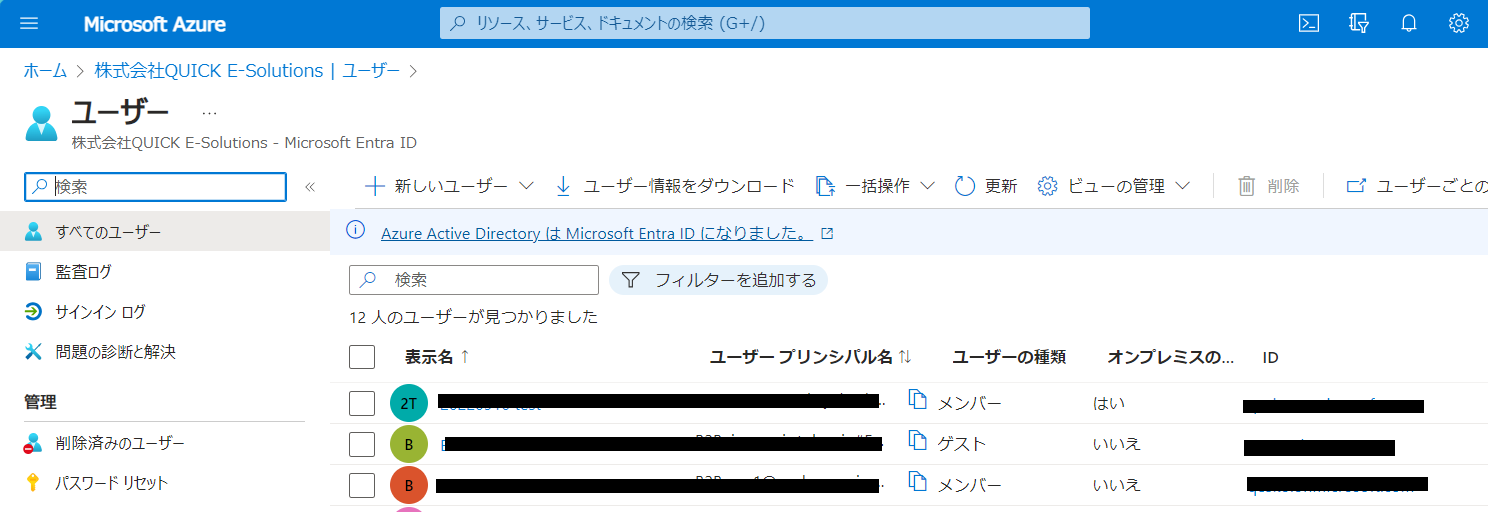
Task: Click the ID column header
Action: pos(1271,358)
